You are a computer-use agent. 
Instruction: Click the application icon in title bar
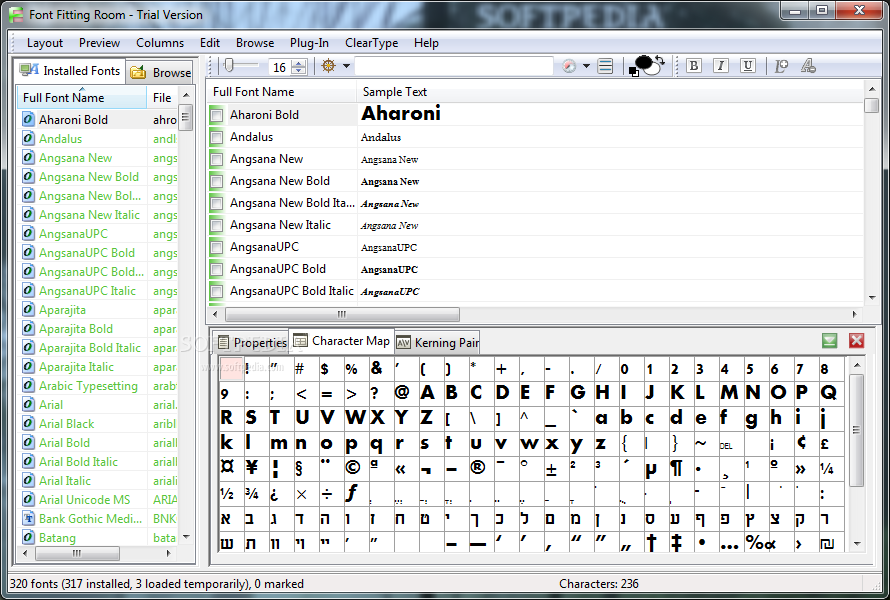16,14
